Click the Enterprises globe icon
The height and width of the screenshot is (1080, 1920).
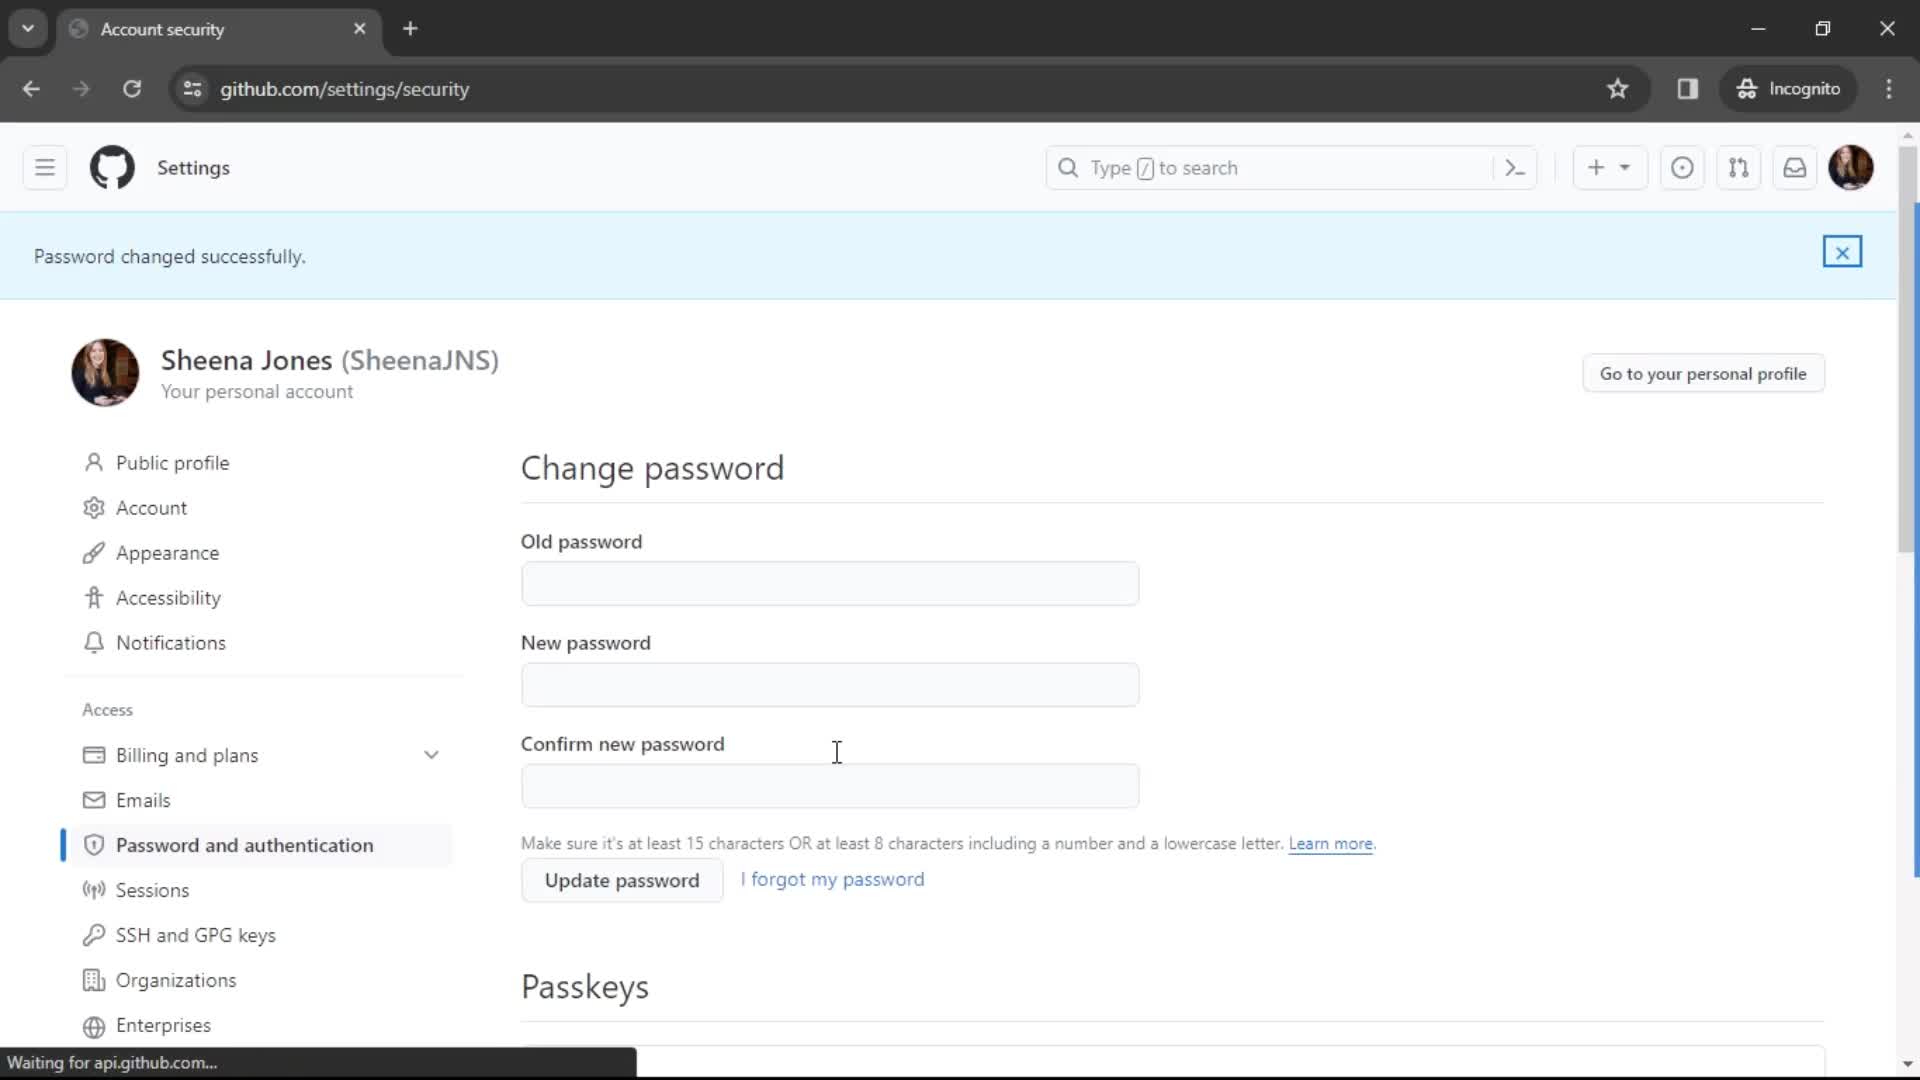pyautogui.click(x=94, y=1026)
